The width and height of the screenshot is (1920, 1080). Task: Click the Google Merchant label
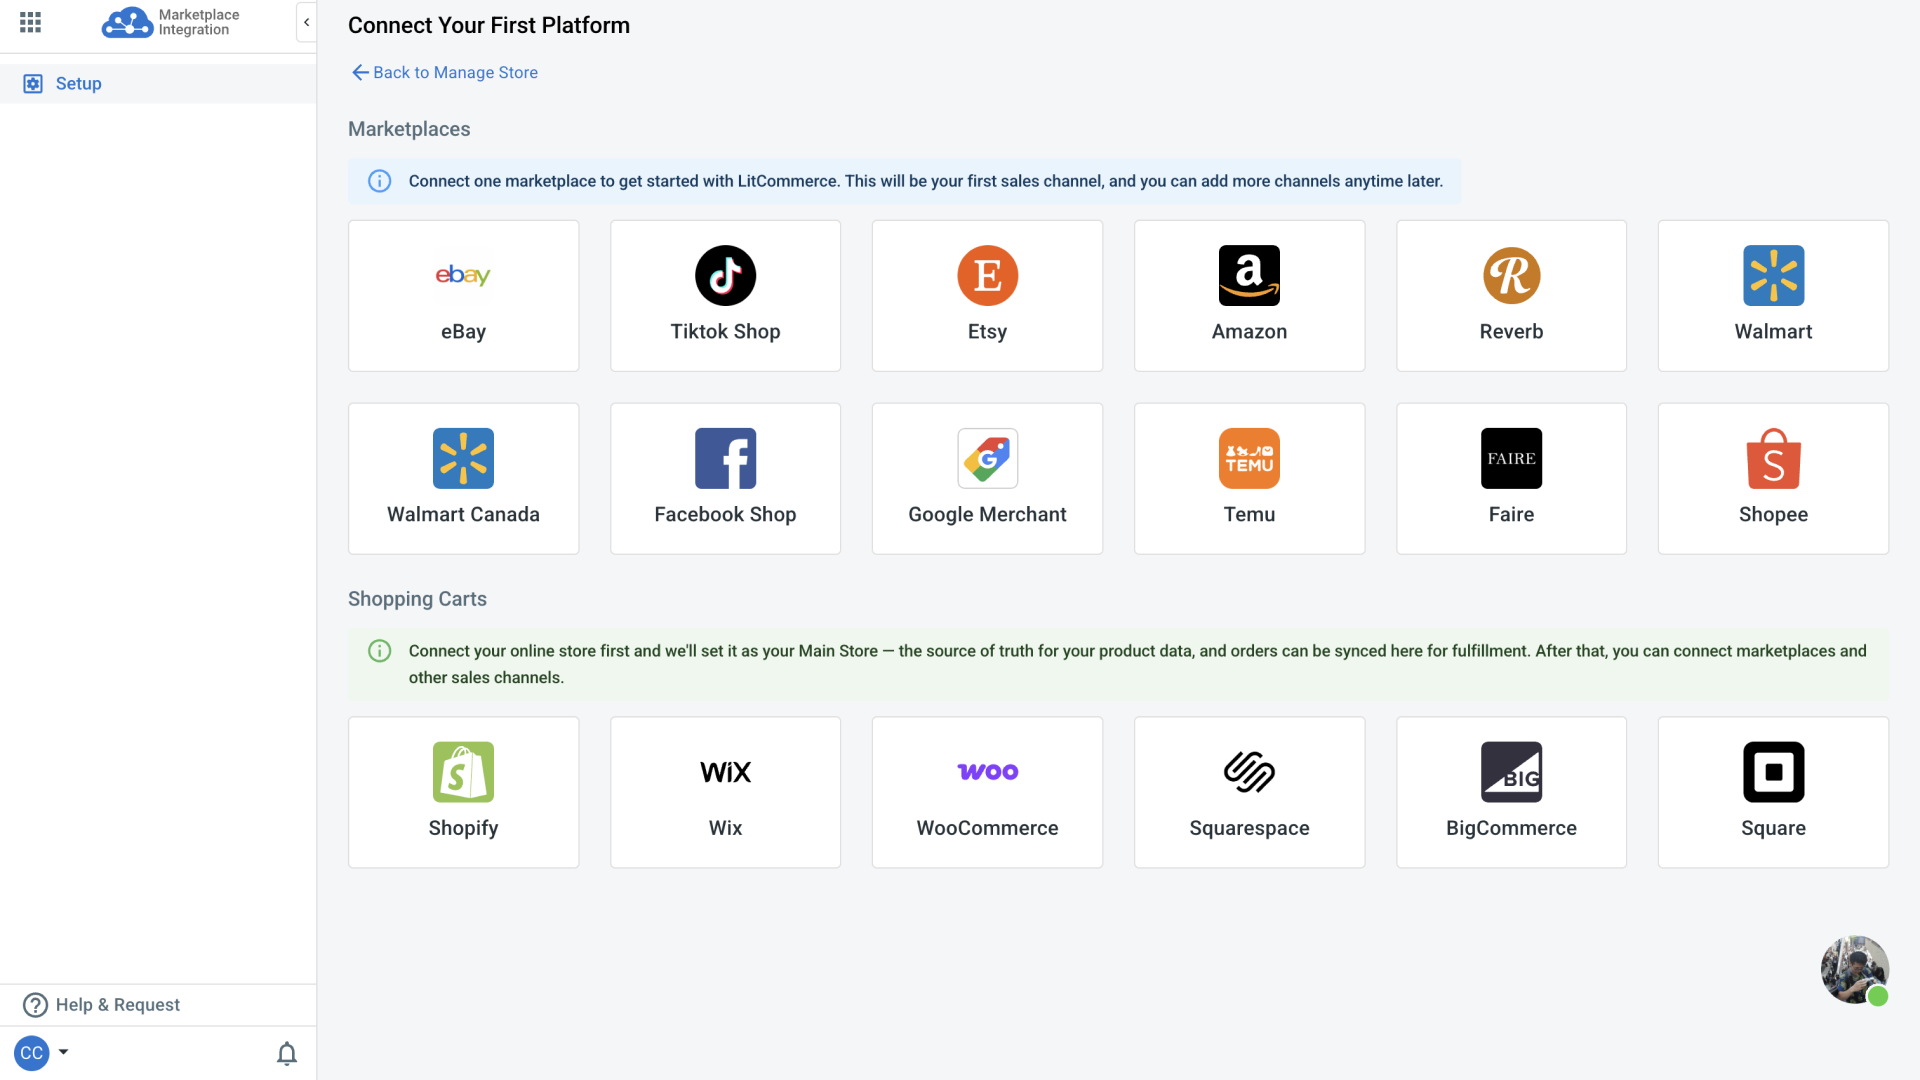pos(987,514)
